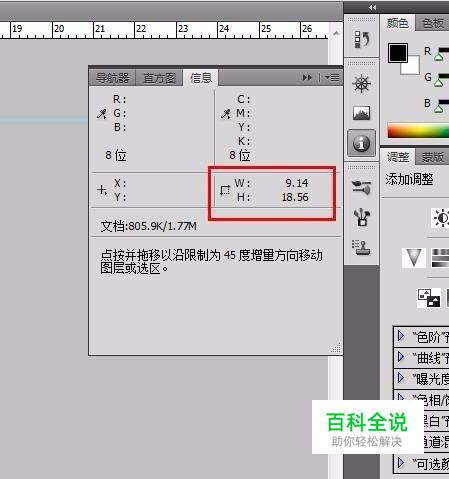Click the 8 位 label under CMYK
Image resolution: width=449 pixels, height=479 pixels.
tap(240, 155)
